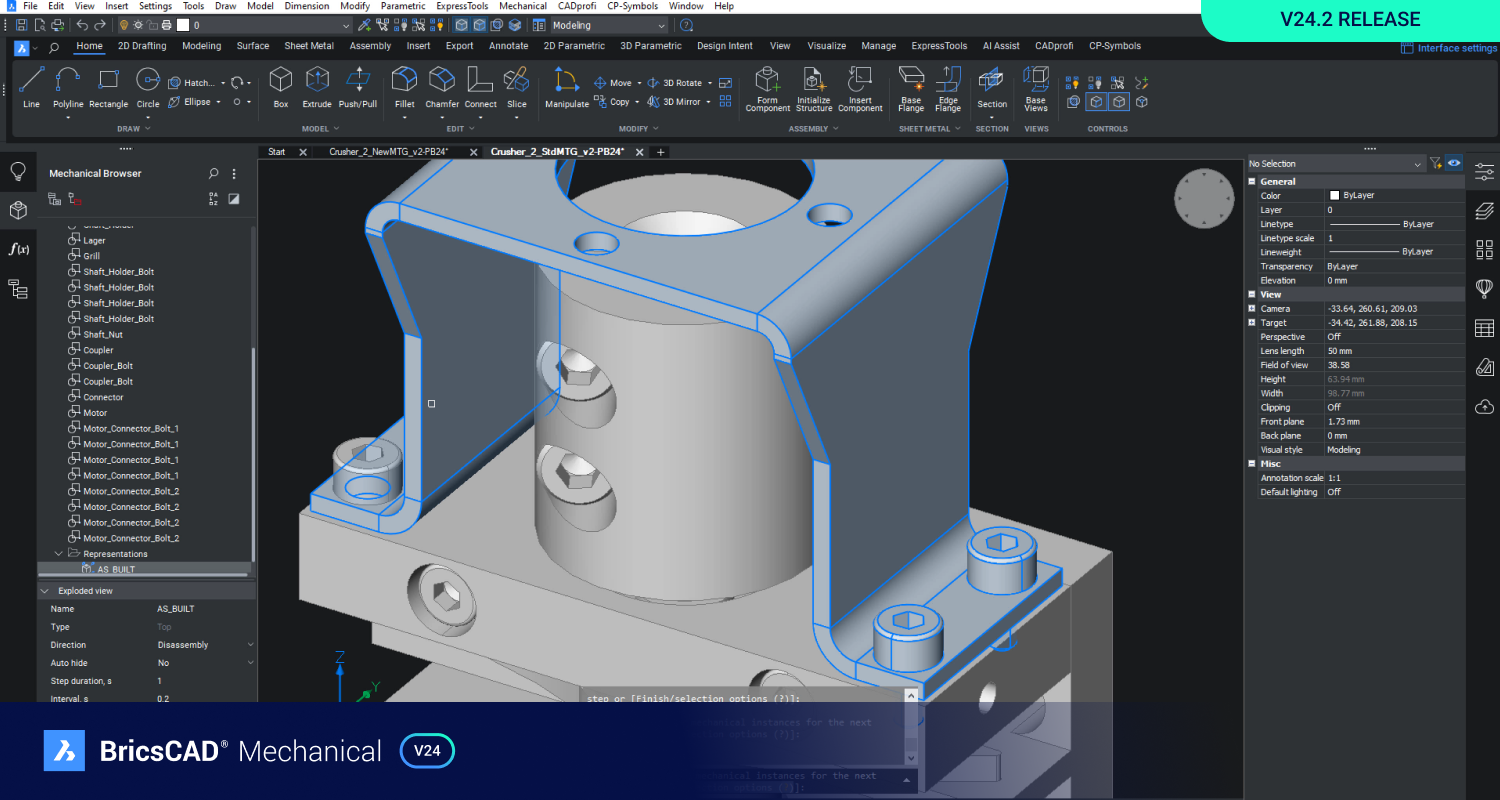Viewport: 1500px width, 800px height.
Task: Expand the Camera property row
Action: (1252, 309)
